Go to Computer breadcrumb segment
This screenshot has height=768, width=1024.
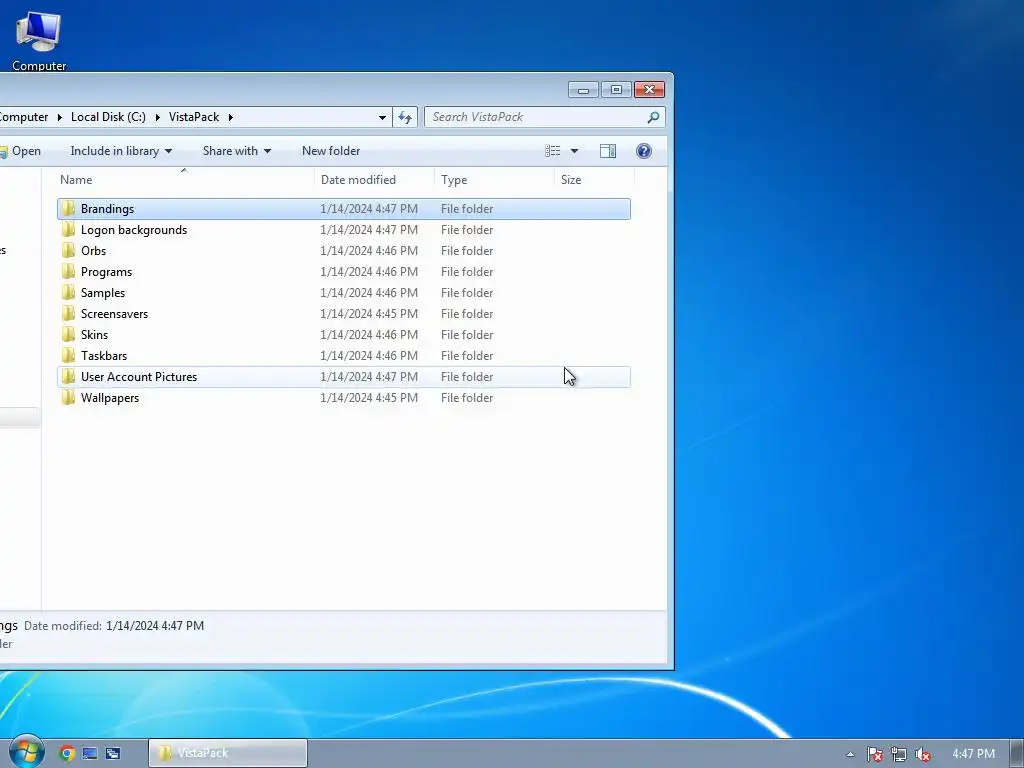coord(24,117)
